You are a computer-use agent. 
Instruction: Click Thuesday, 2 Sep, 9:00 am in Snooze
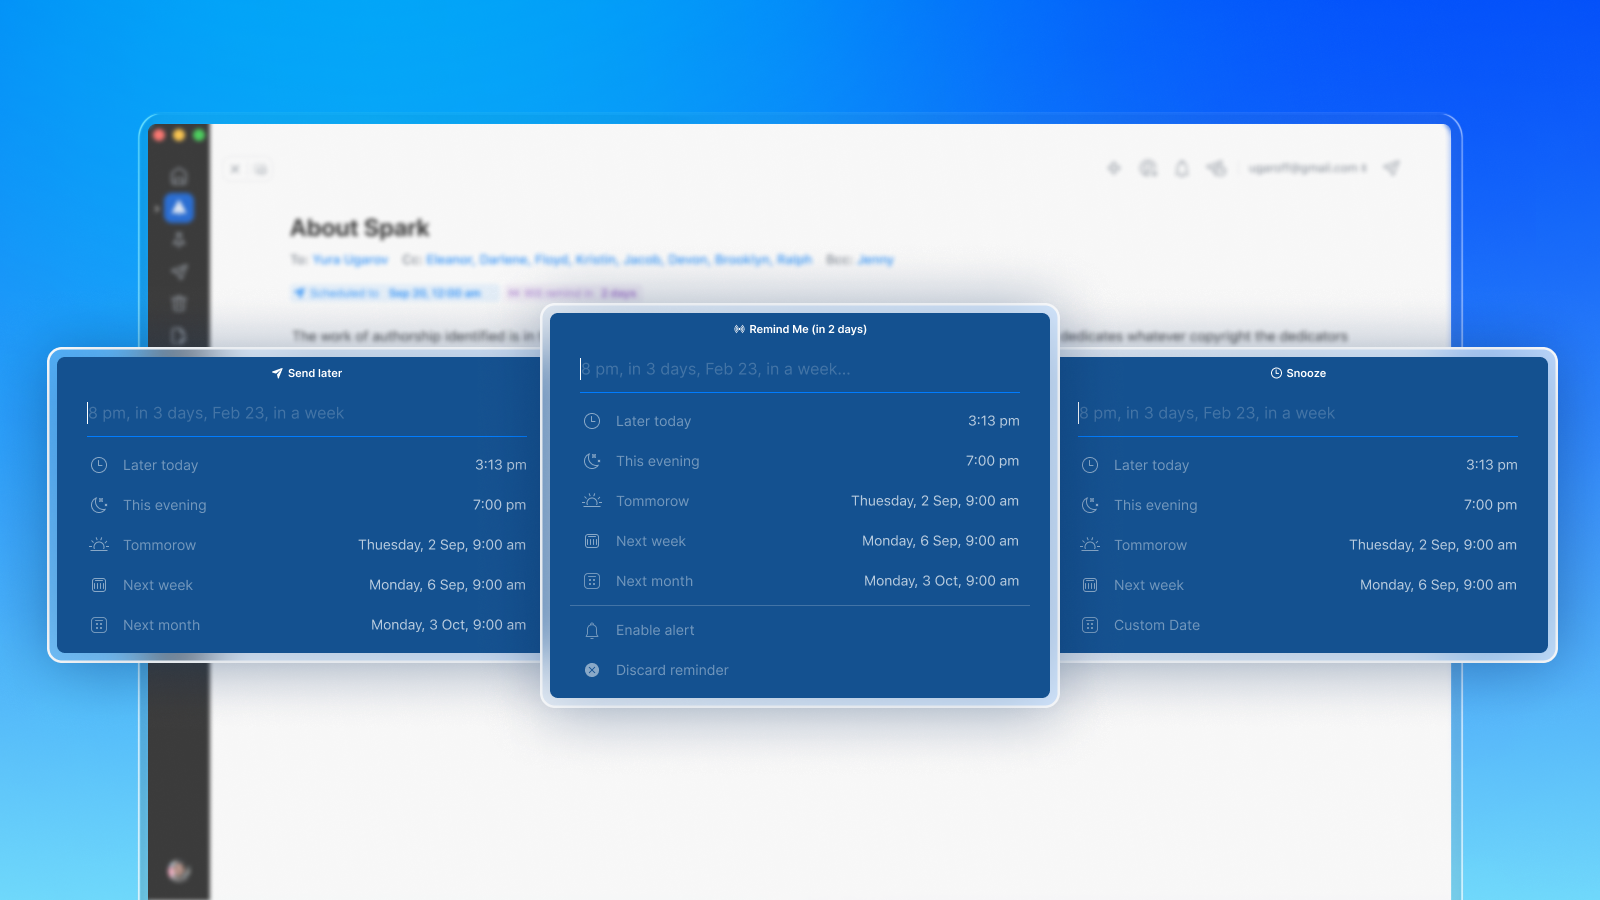1433,545
